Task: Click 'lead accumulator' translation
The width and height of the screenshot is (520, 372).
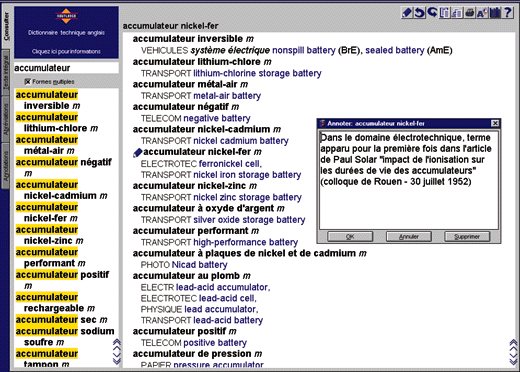Action: pyautogui.click(x=221, y=309)
